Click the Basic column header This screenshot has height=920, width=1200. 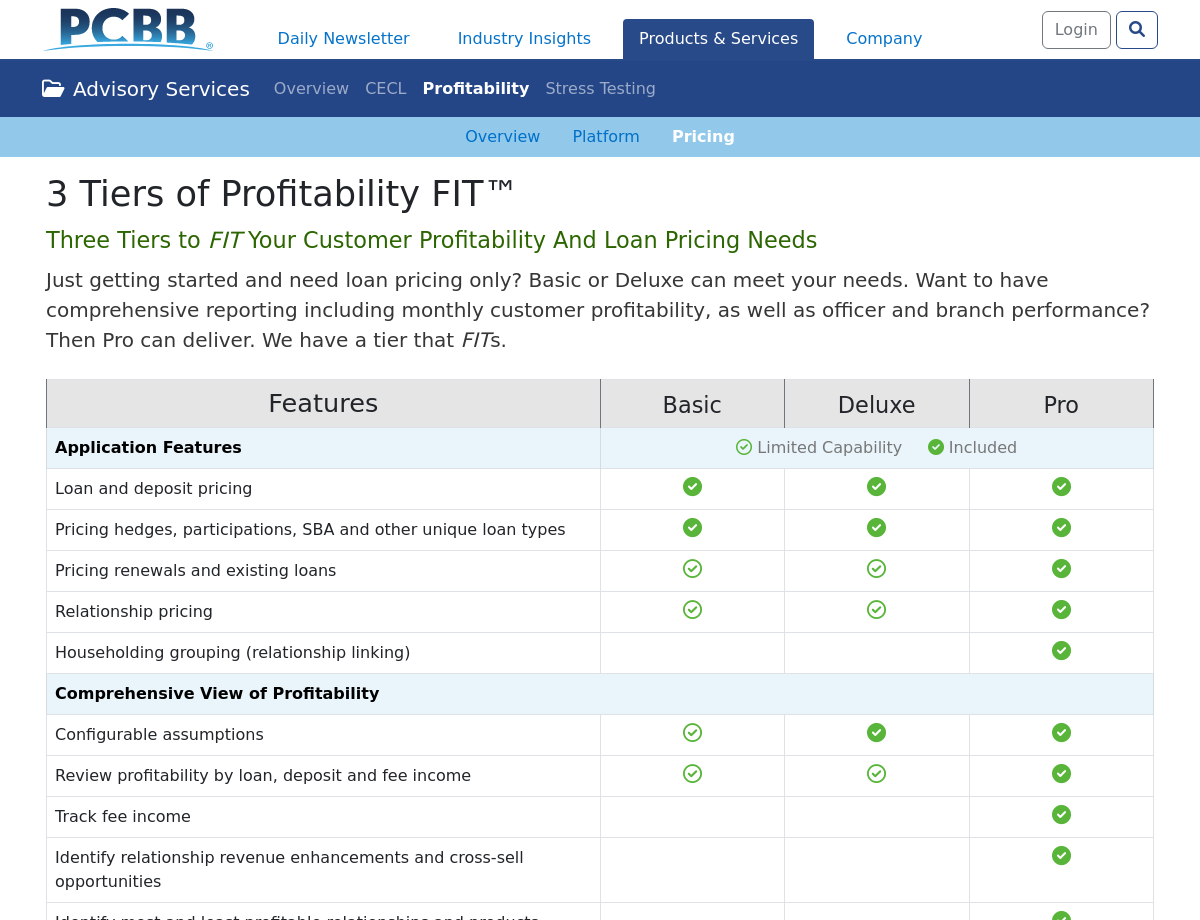click(x=692, y=405)
